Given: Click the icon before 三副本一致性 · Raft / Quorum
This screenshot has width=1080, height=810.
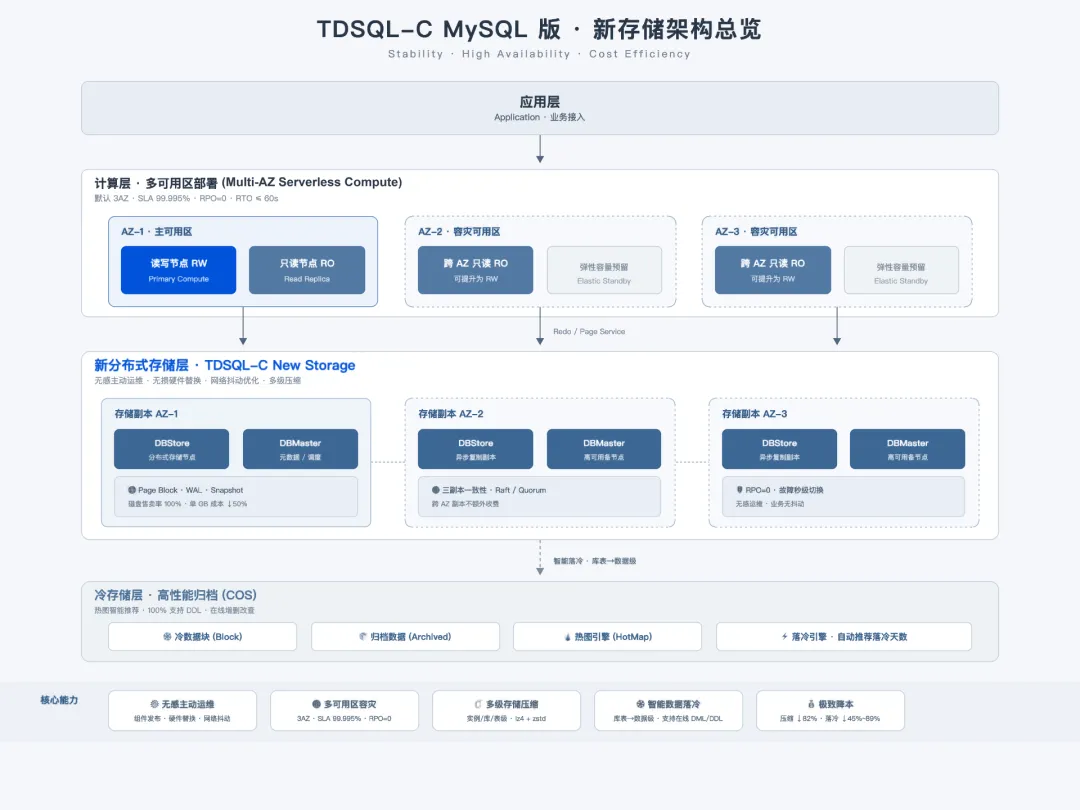Looking at the screenshot, I should pos(435,490).
